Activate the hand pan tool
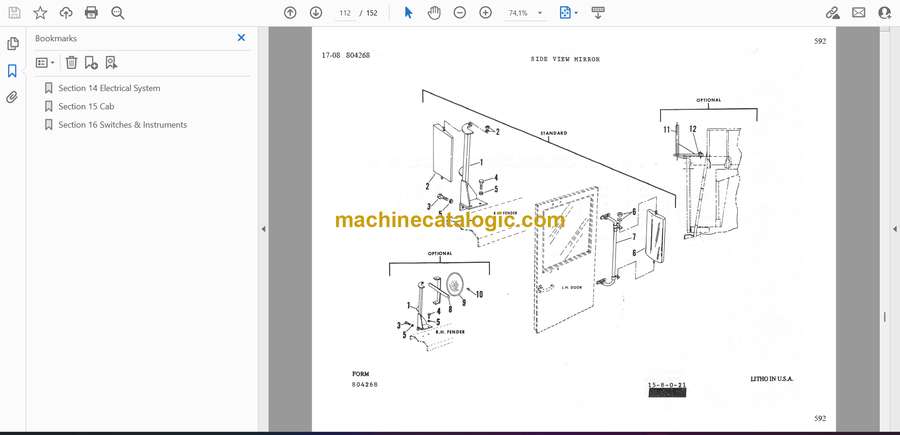 [x=435, y=13]
